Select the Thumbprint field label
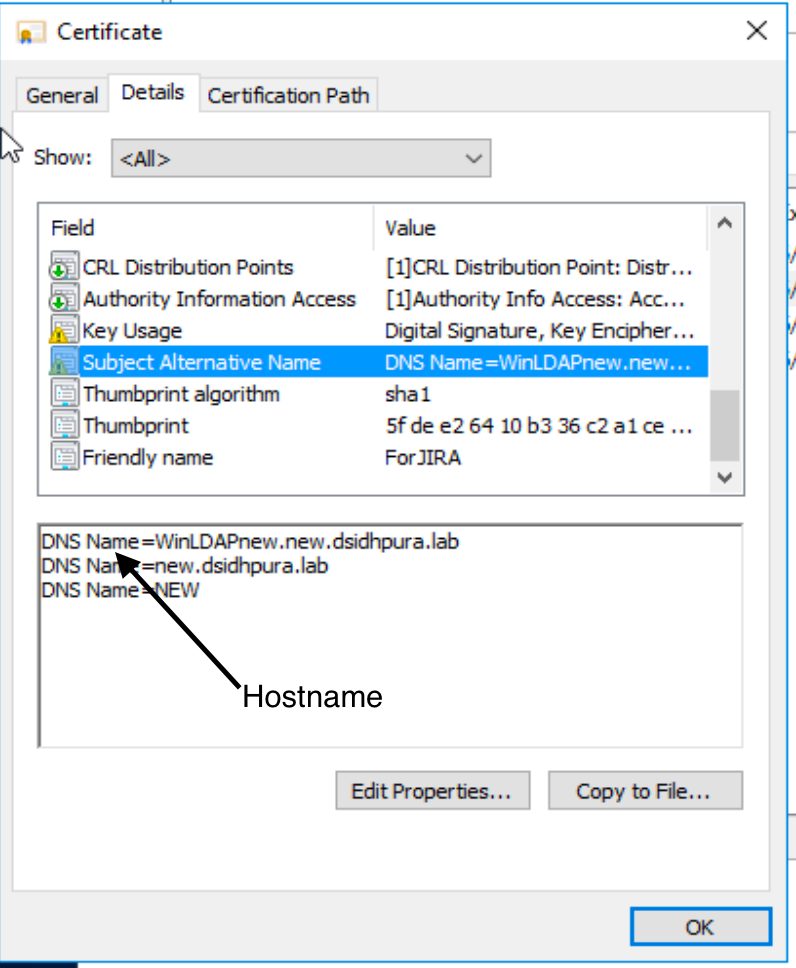This screenshot has width=796, height=968. click(136, 426)
